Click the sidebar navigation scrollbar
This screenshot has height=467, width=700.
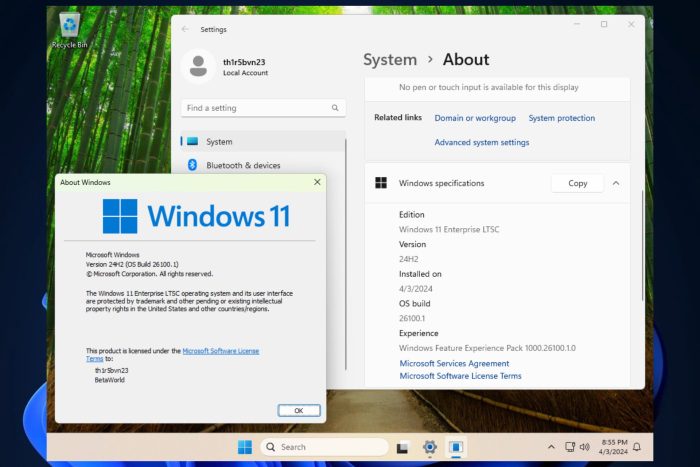[346, 254]
